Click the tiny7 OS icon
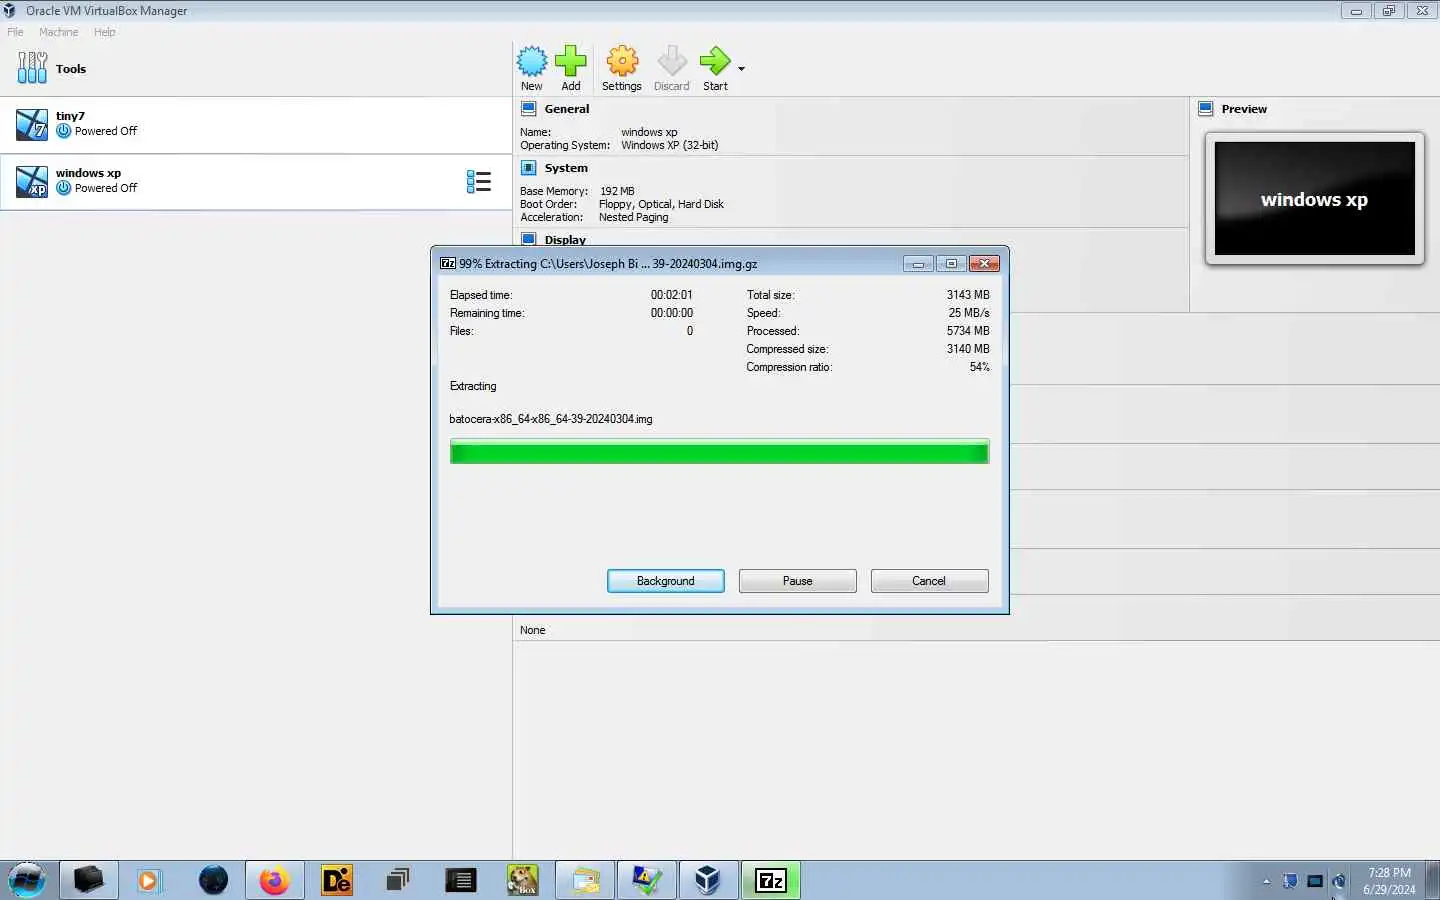 point(32,125)
